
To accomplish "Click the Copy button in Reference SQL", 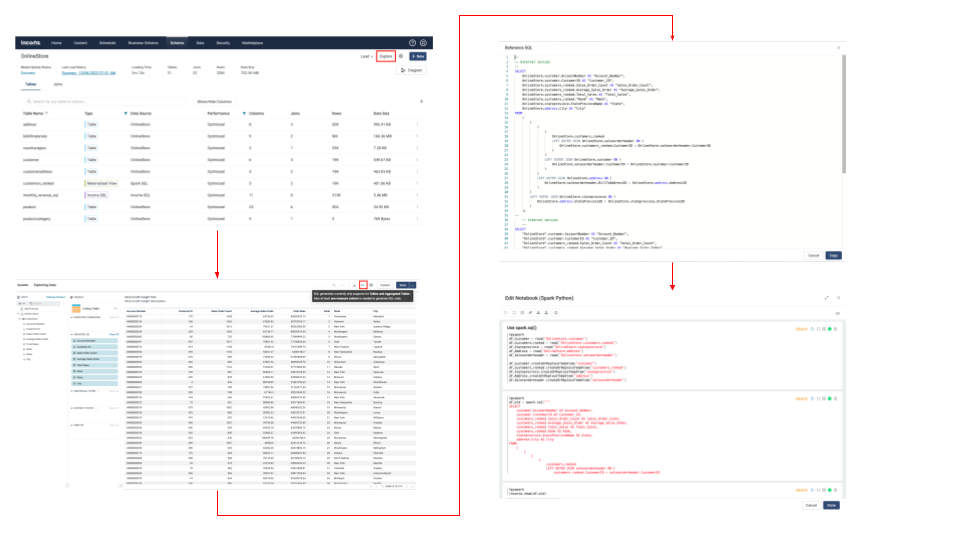I will (832, 256).
